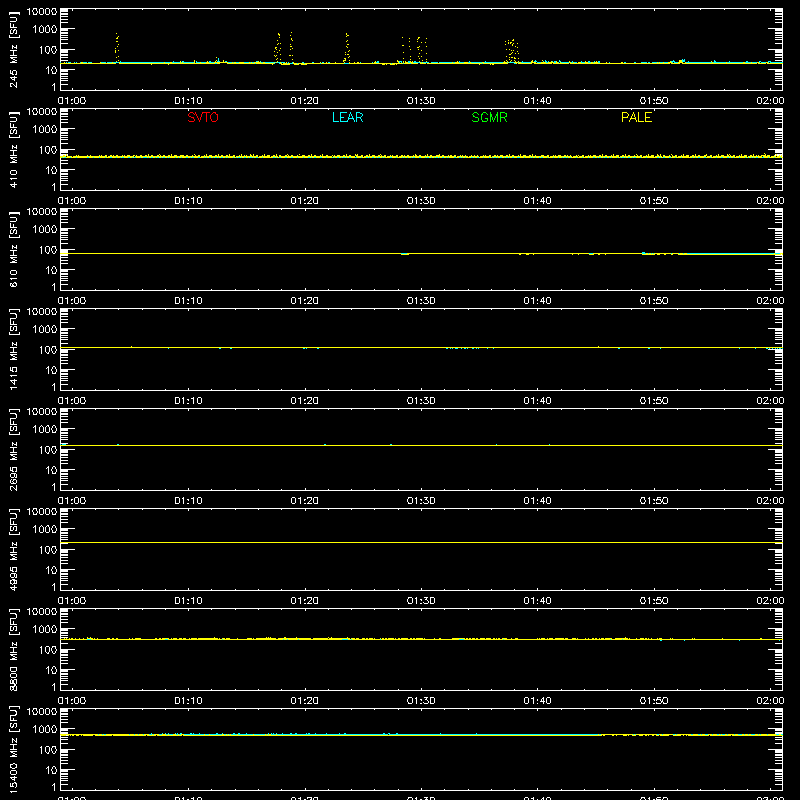Select the 4995 MHz [SFU] axis title

click(x=13, y=549)
